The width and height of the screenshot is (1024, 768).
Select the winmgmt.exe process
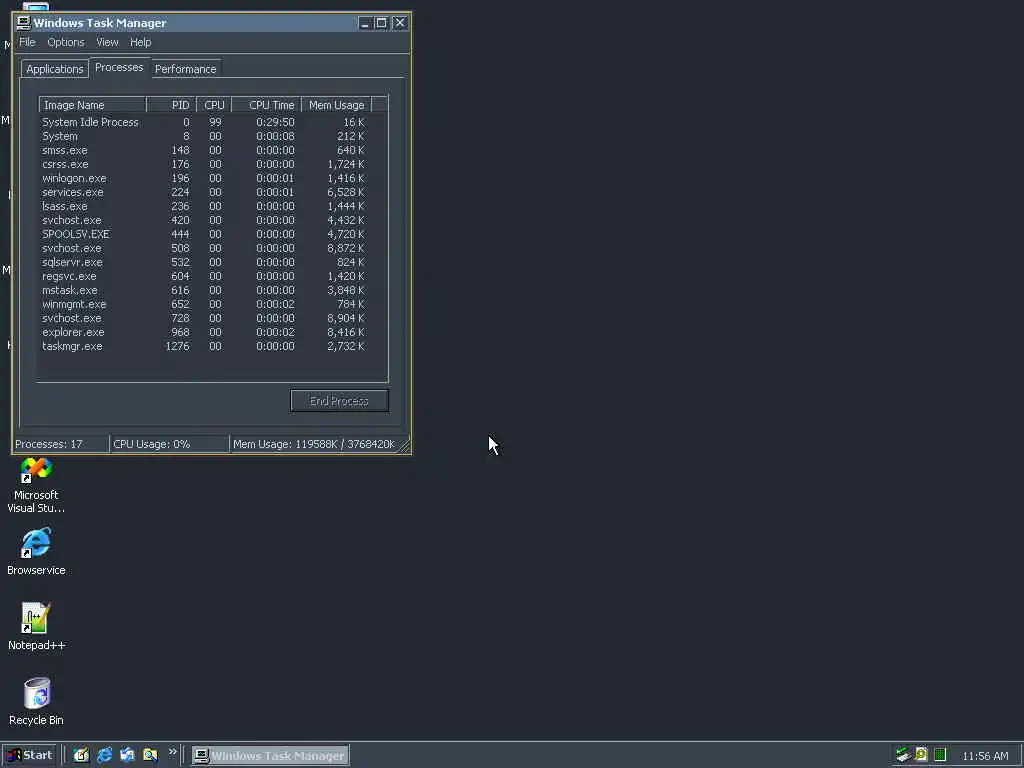[x=204, y=304]
